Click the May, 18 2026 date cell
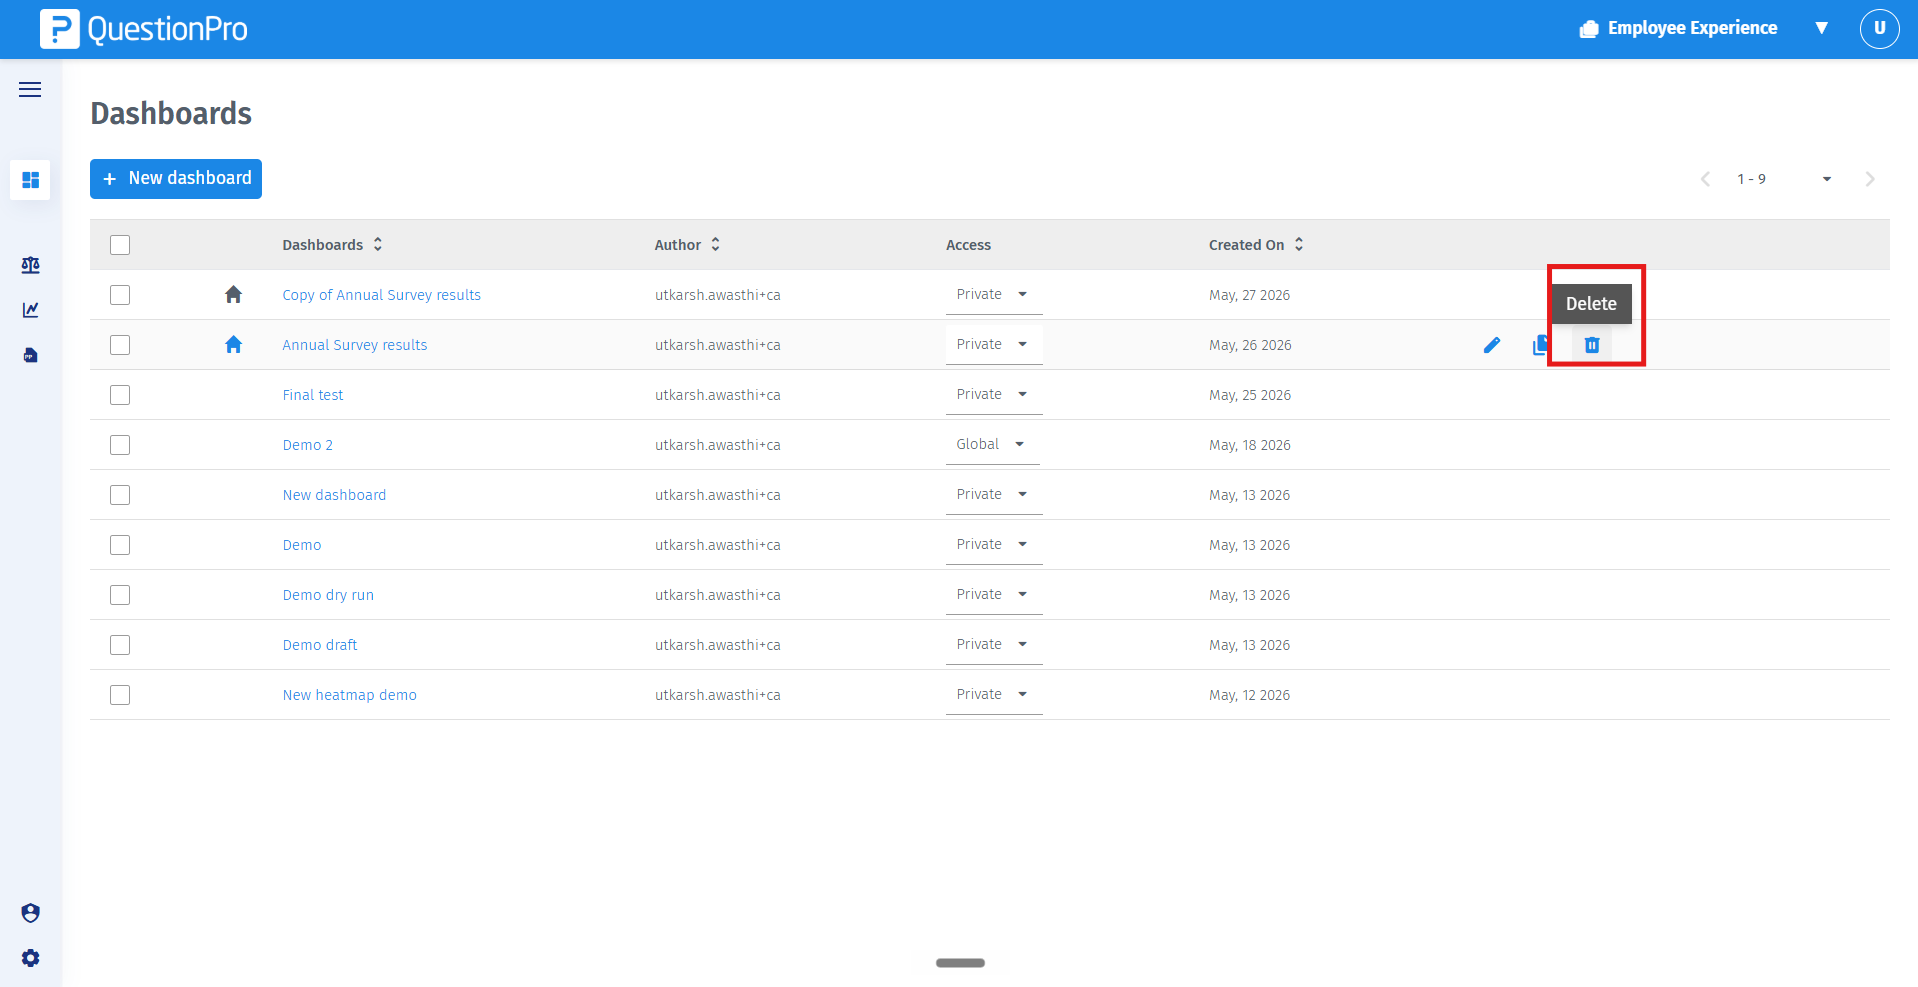This screenshot has height=987, width=1918. click(1249, 445)
